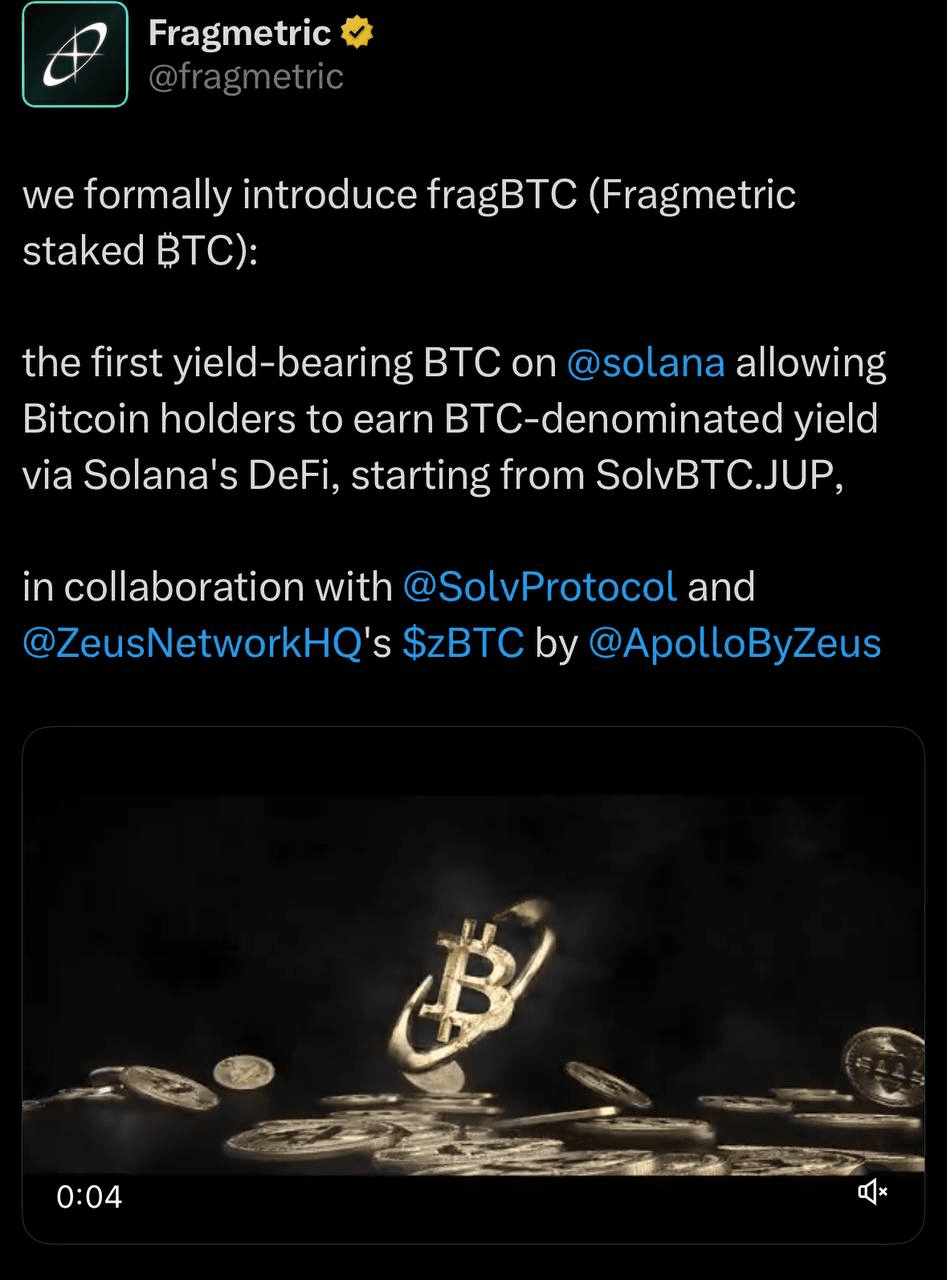
Task: Select the $zBTC cashtag
Action: (x=463, y=643)
